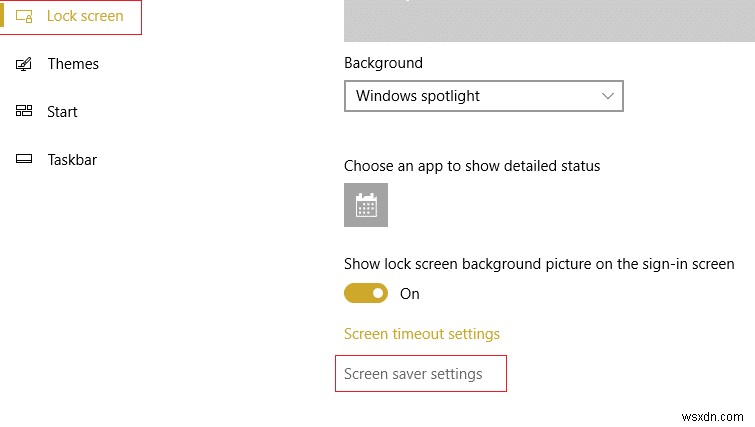Turn off sign-in screen background picture toggle
This screenshot has width=755, height=427.
click(x=366, y=293)
